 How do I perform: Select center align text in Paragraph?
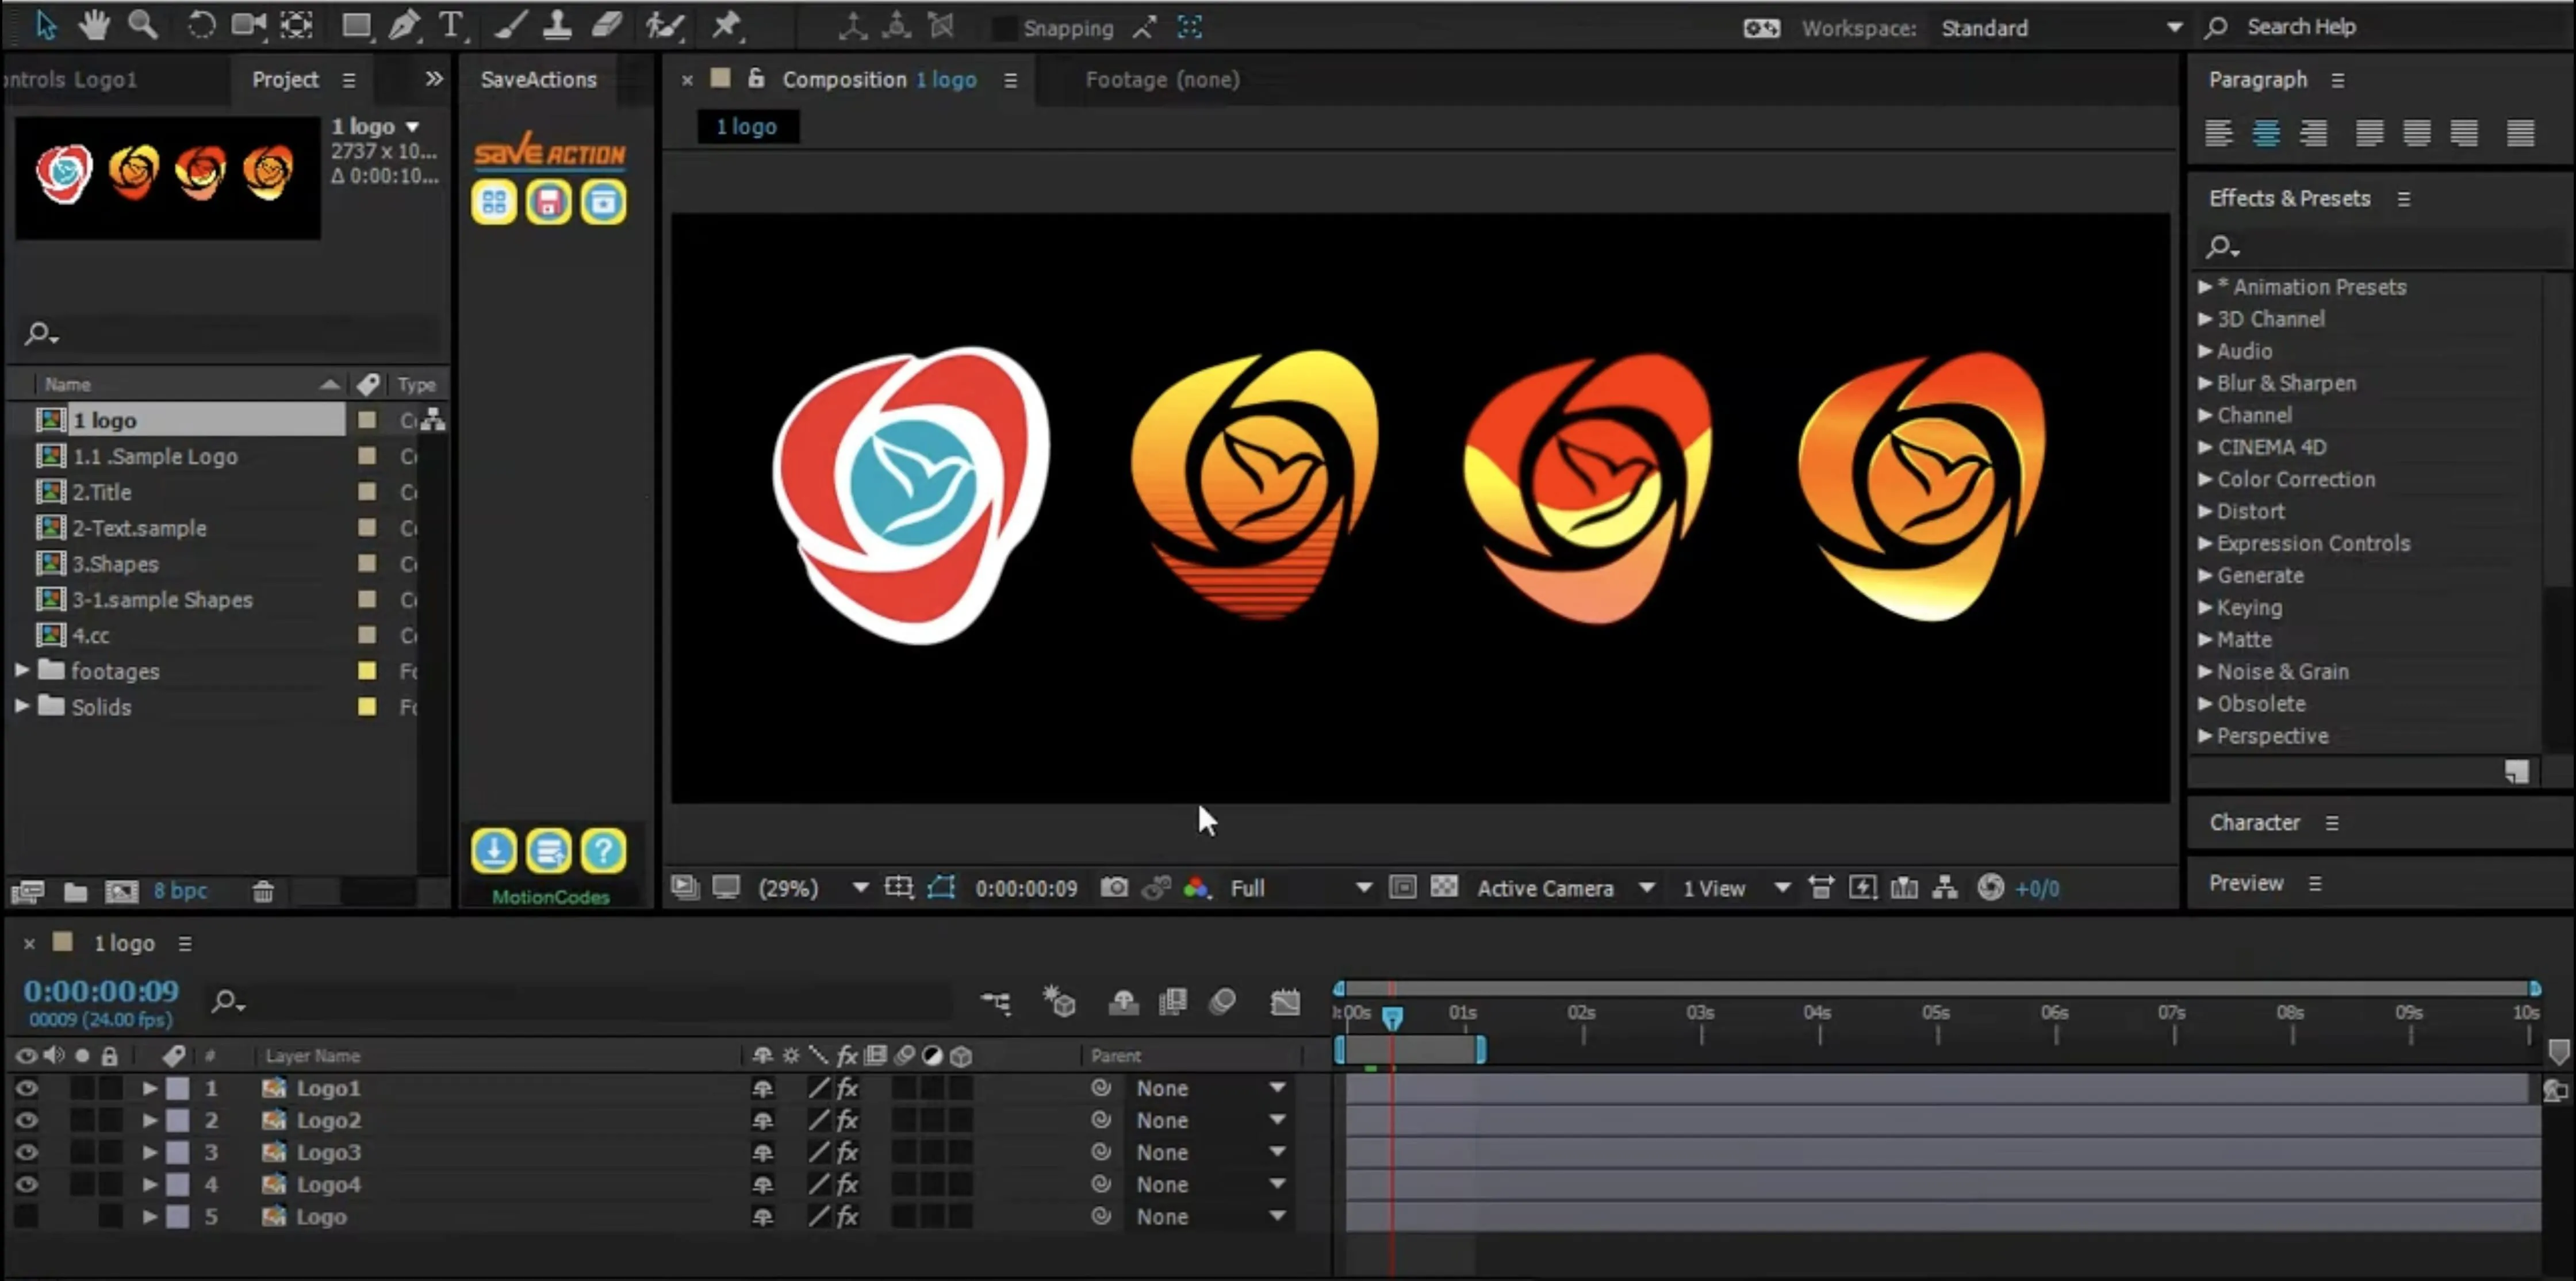pyautogui.click(x=2266, y=132)
